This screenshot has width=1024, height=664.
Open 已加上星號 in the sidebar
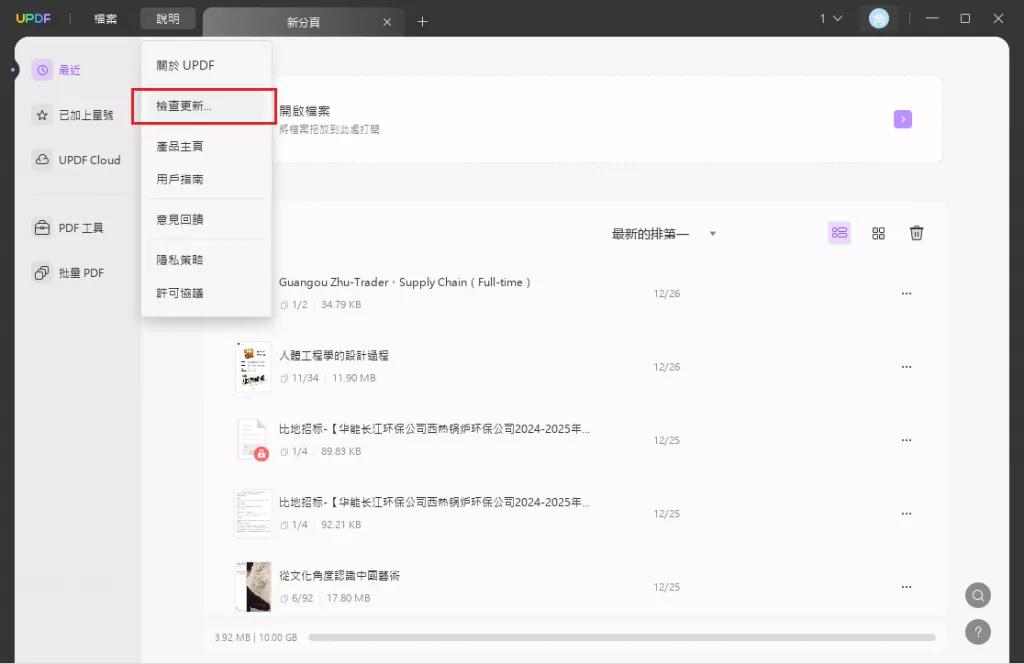(86, 115)
